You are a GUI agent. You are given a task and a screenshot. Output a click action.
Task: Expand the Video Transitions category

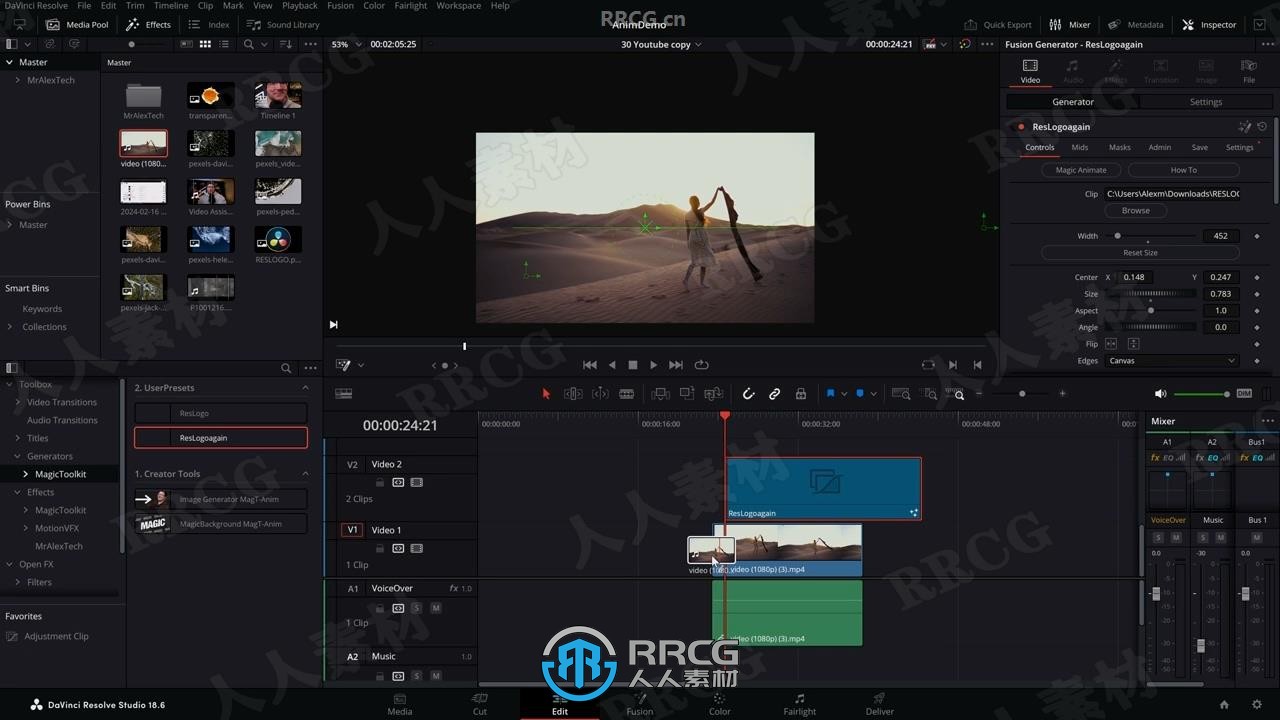18,402
